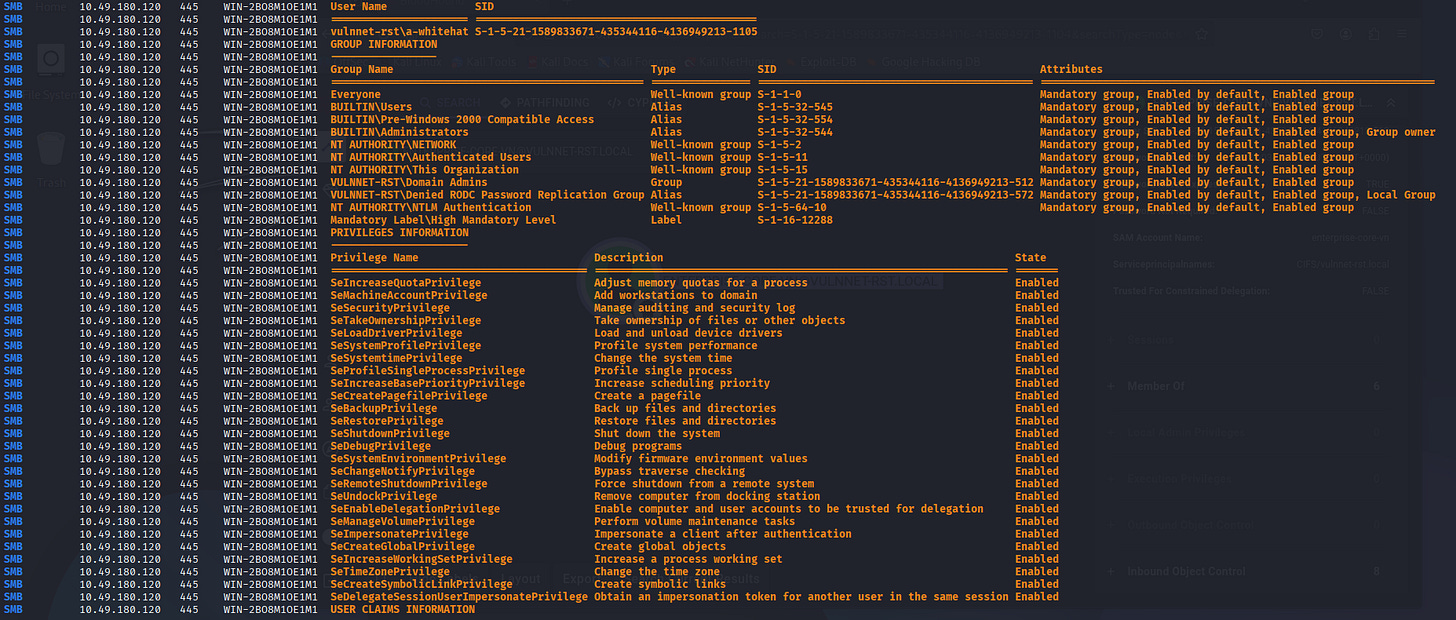Open the Home desktop folder icon

(50, 8)
